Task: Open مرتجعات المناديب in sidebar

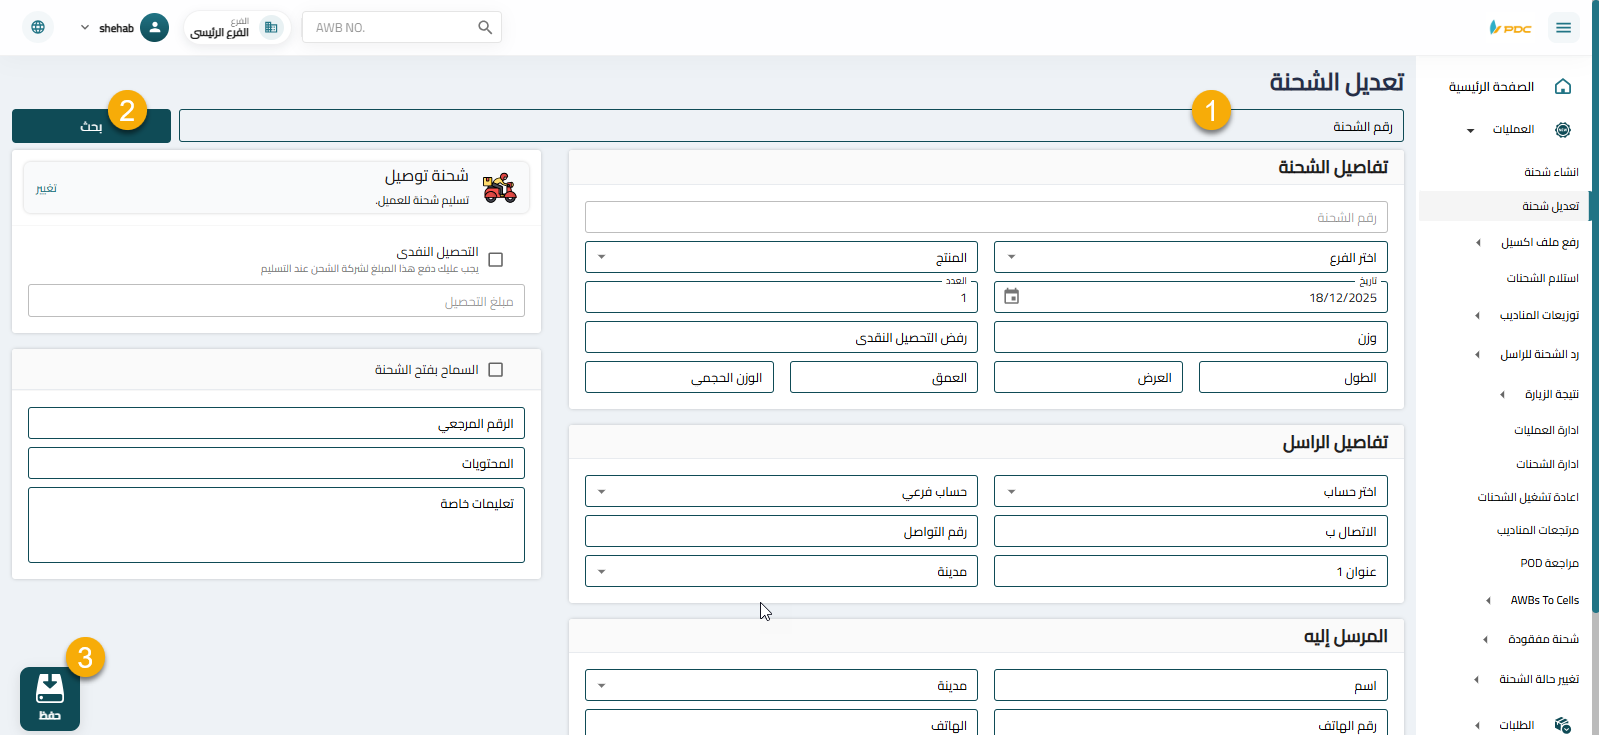Action: (1538, 530)
